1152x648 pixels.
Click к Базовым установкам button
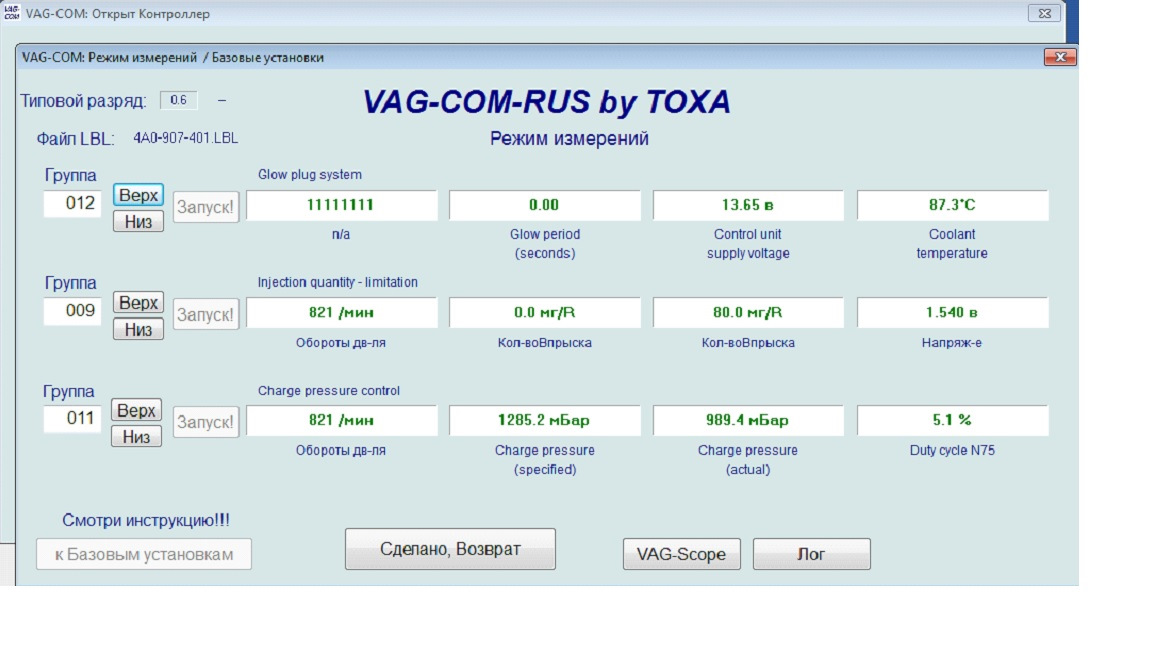click(144, 554)
